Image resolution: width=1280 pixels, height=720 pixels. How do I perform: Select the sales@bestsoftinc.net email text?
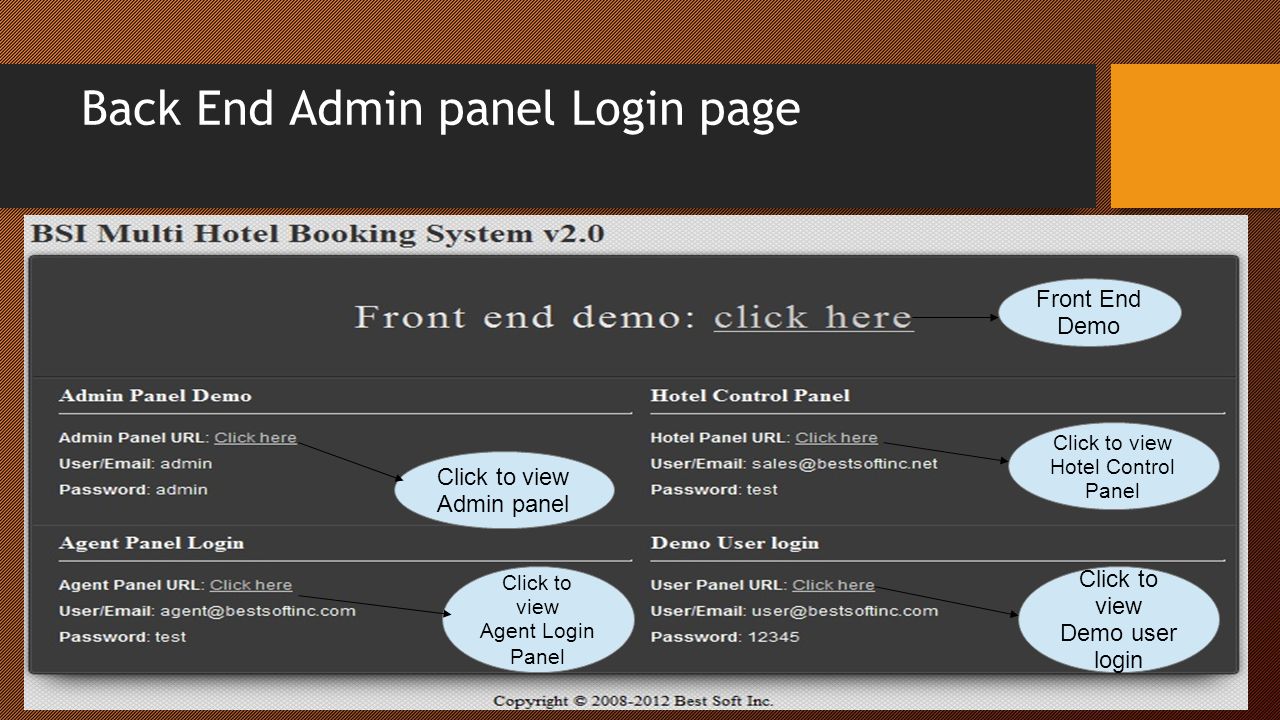(845, 464)
